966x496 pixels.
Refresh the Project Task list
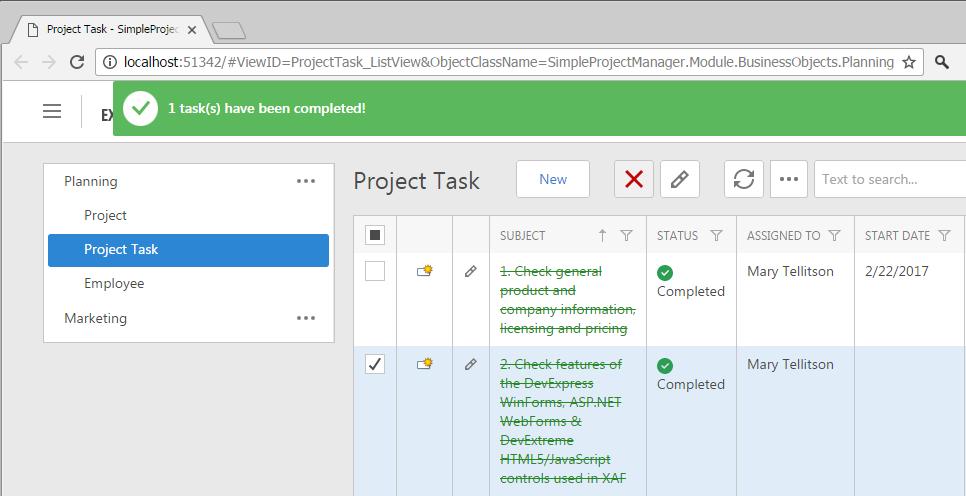pos(744,179)
